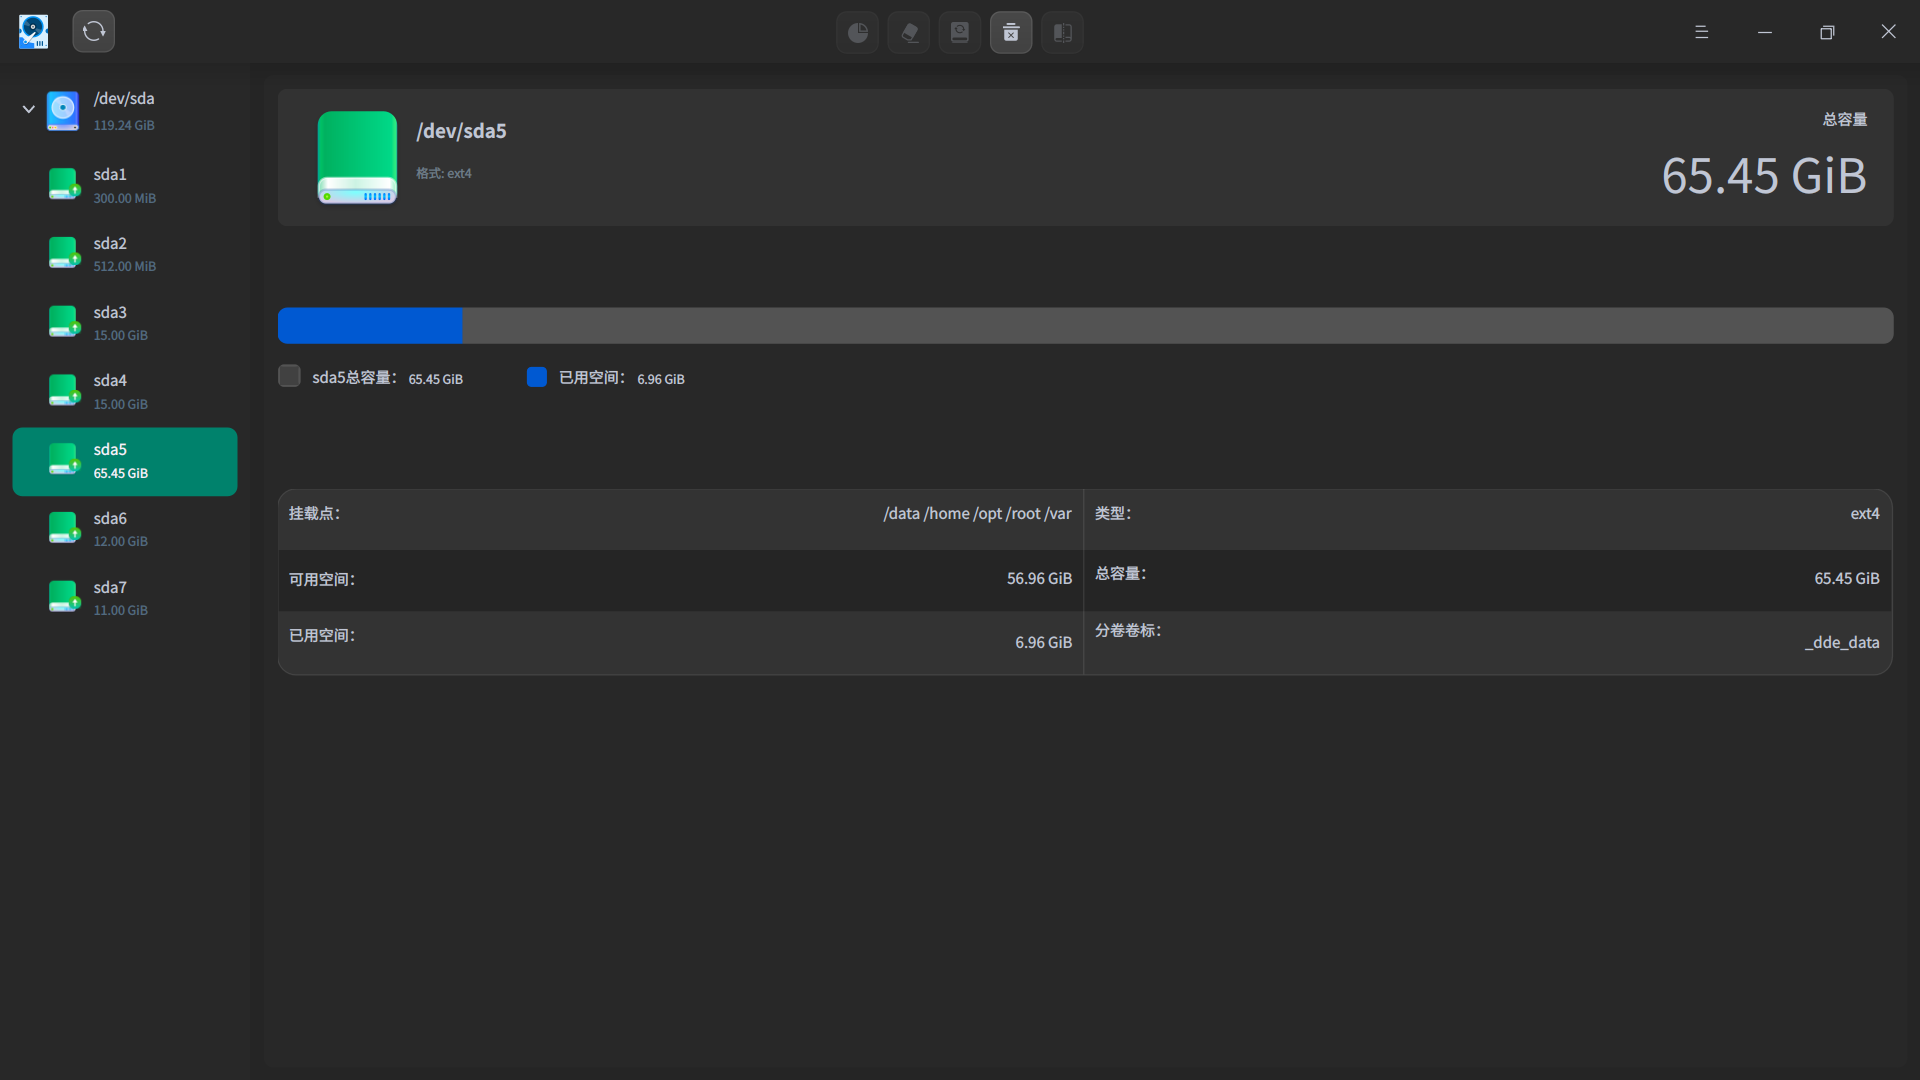
Task: Select the sda3 partition entry
Action: [x=125, y=323]
